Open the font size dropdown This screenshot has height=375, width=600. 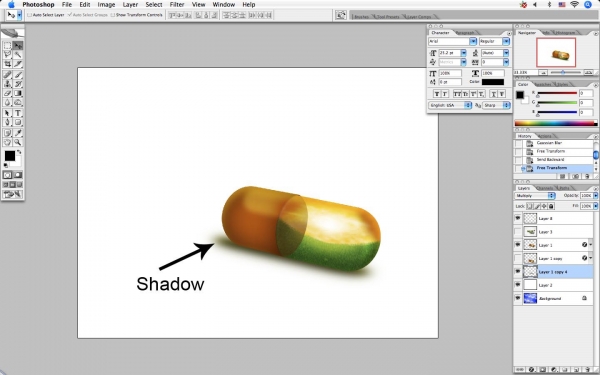pos(463,53)
